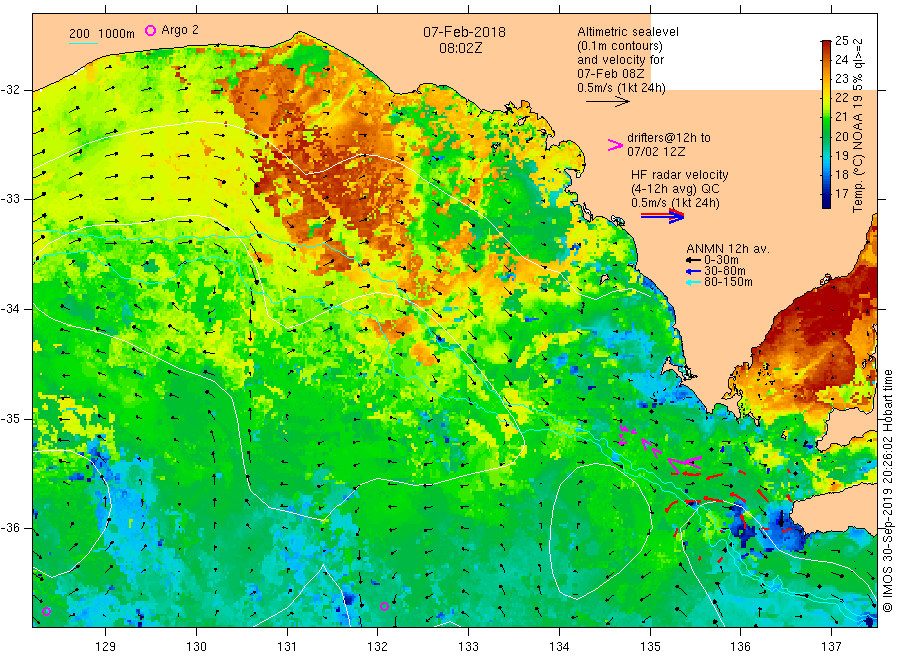Click the 'ANMN 12h av.' heading

click(x=728, y=249)
